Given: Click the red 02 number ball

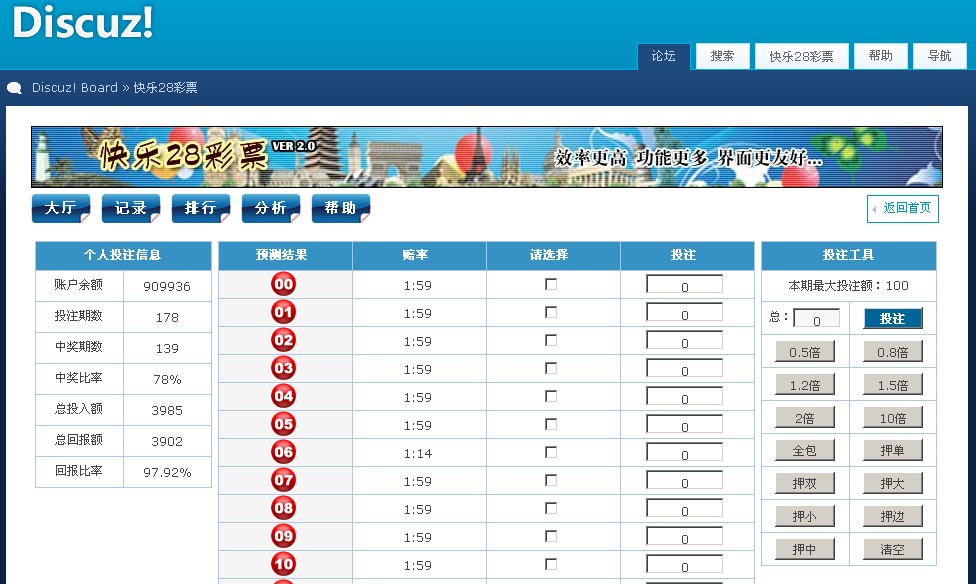Looking at the screenshot, I should coord(283,341).
